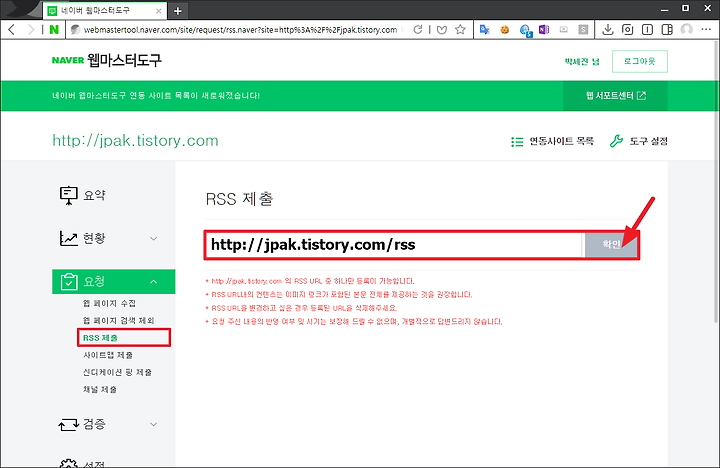Click the jpak.tistory.com site heading
Viewport: 720px width, 468px height.
pyautogui.click(x=135, y=141)
